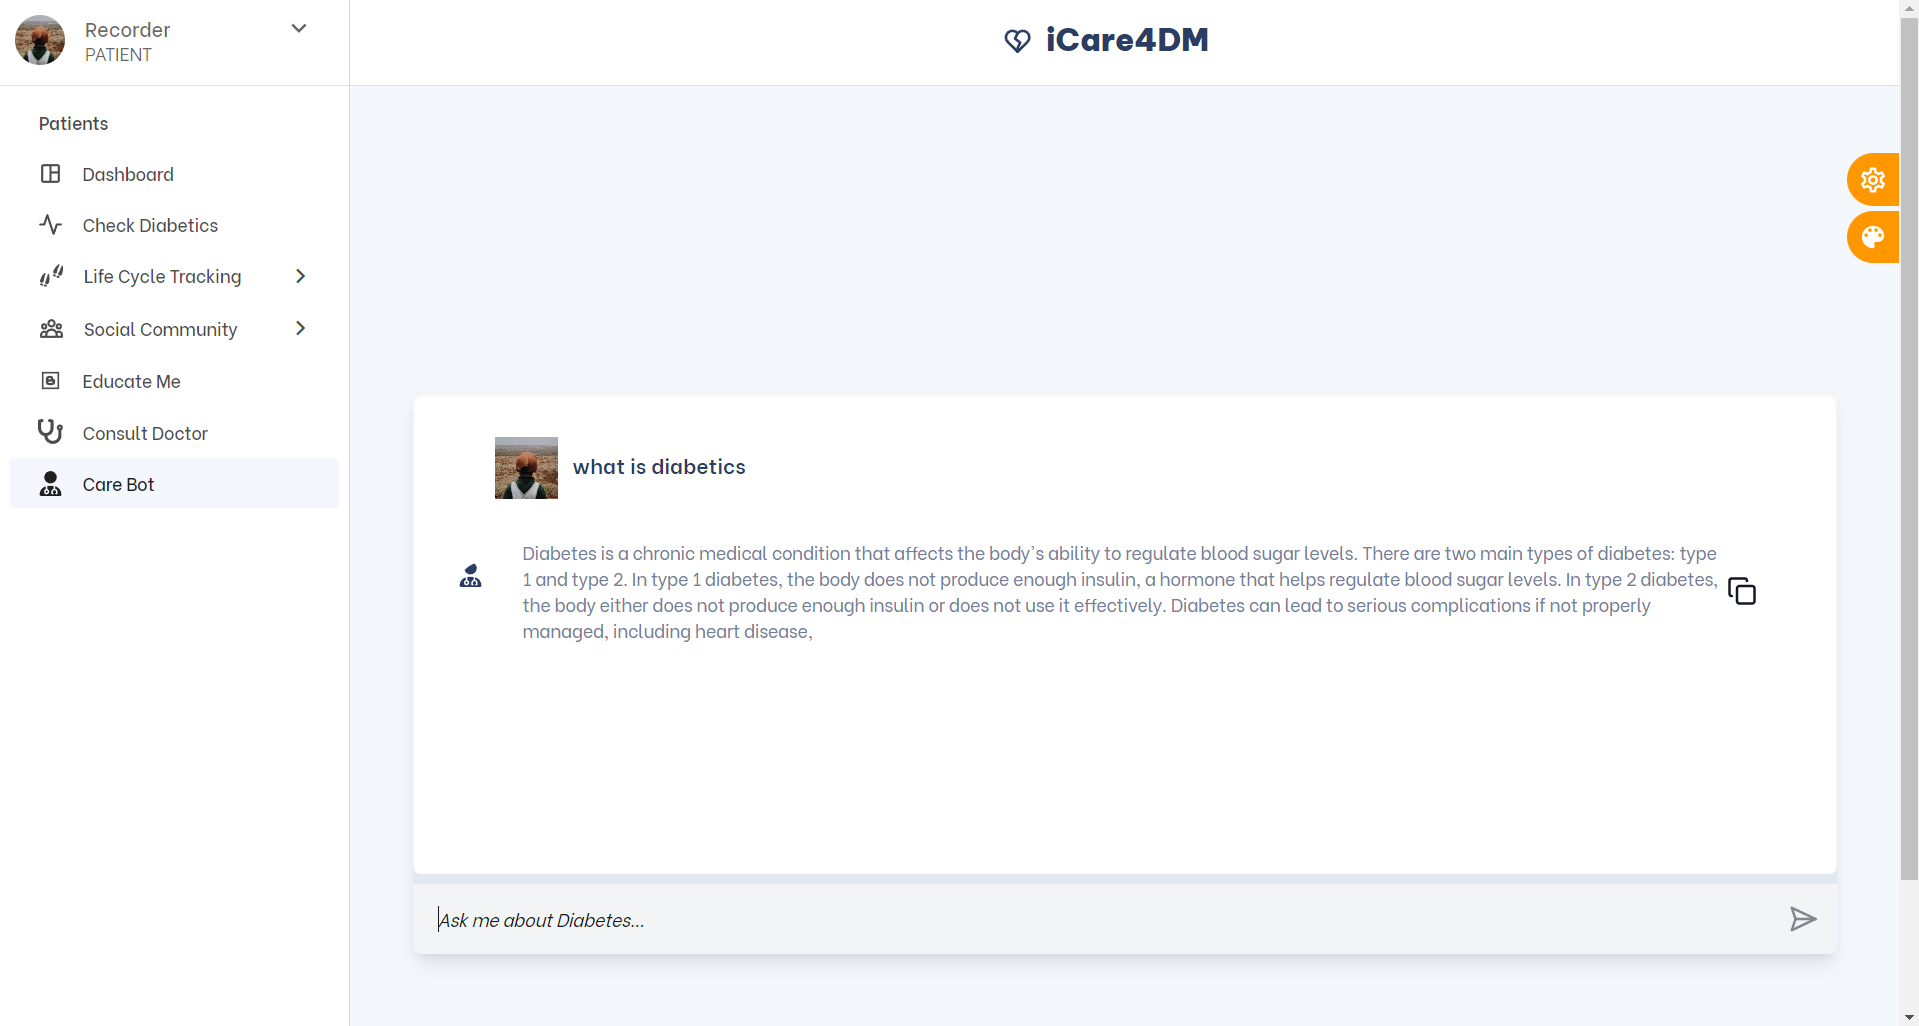Click the Check Diabetics heartbeat icon
Image resolution: width=1919 pixels, height=1026 pixels.
coord(51,225)
